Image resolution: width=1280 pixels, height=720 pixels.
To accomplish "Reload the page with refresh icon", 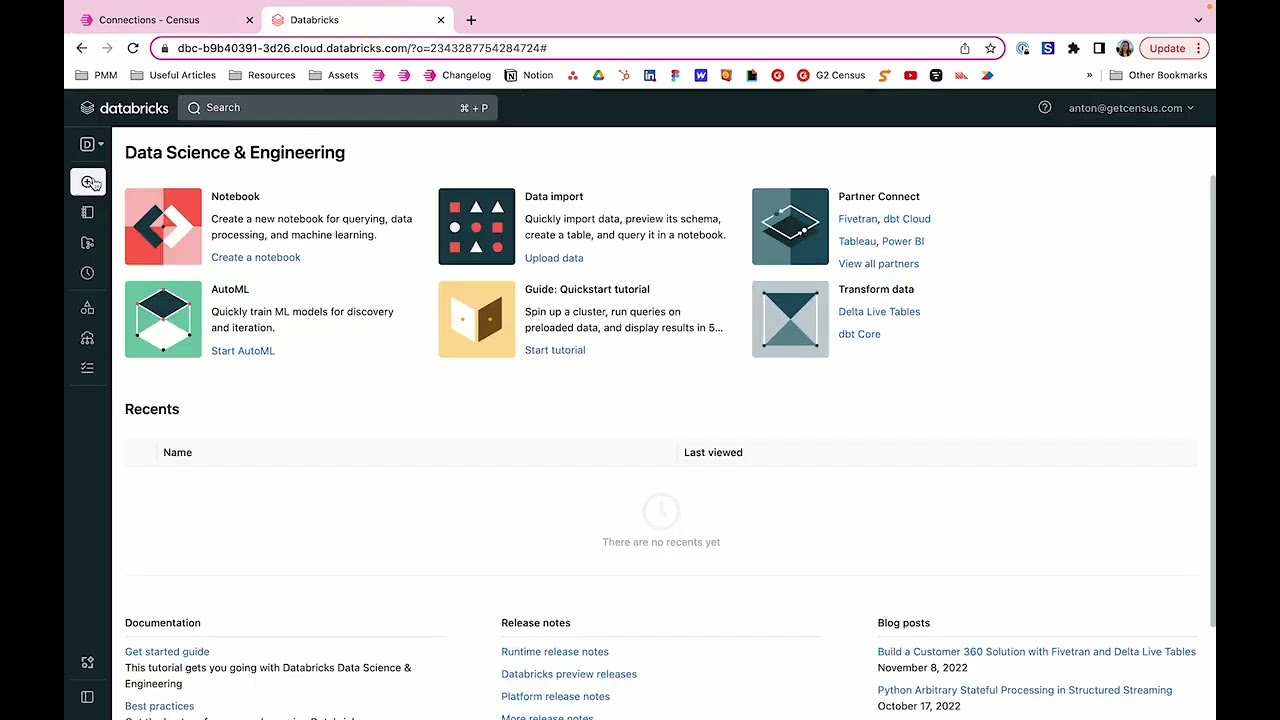I will coord(133,48).
